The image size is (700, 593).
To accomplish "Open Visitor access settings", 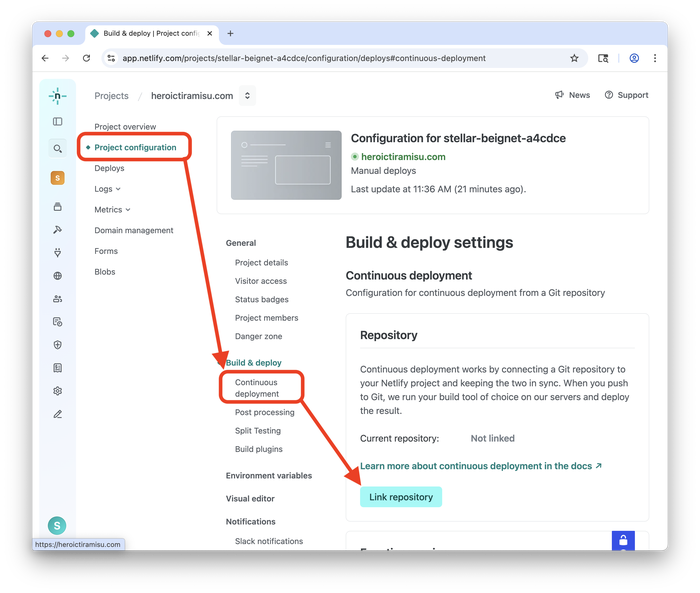I will click(261, 281).
